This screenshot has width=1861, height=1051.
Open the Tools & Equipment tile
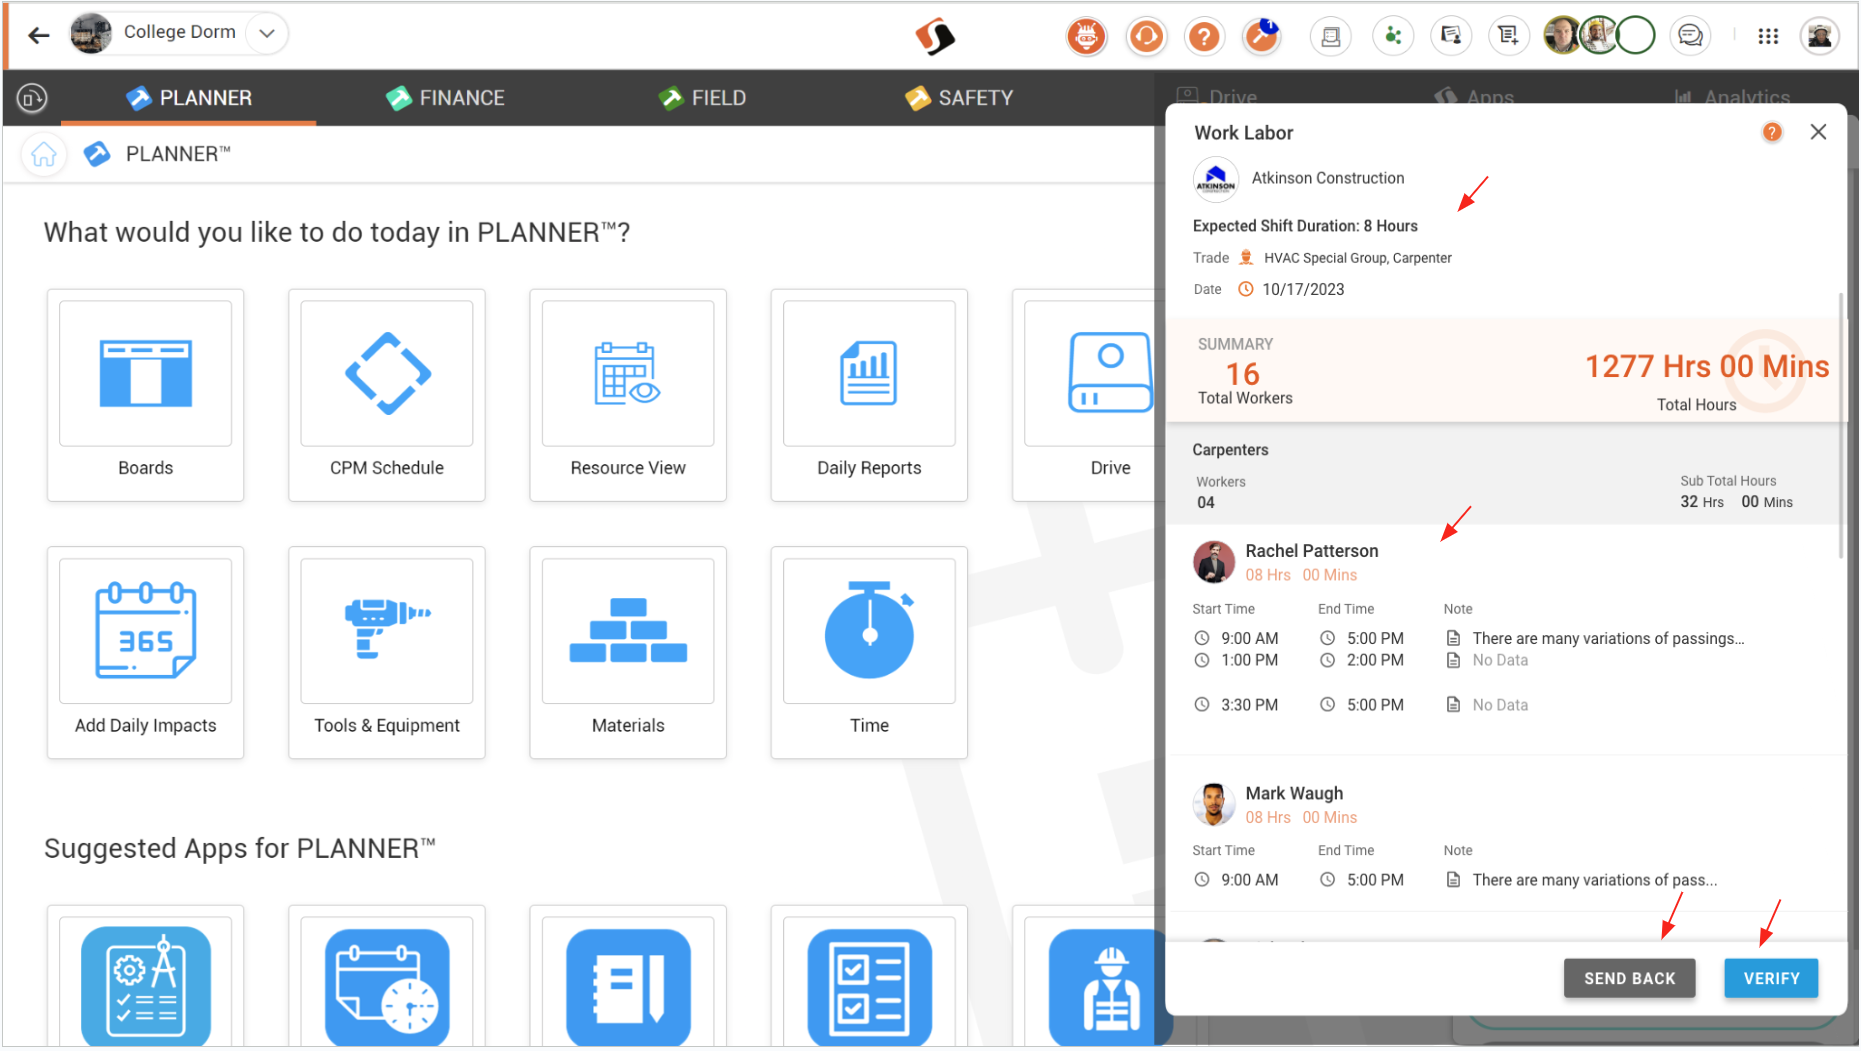pos(387,652)
